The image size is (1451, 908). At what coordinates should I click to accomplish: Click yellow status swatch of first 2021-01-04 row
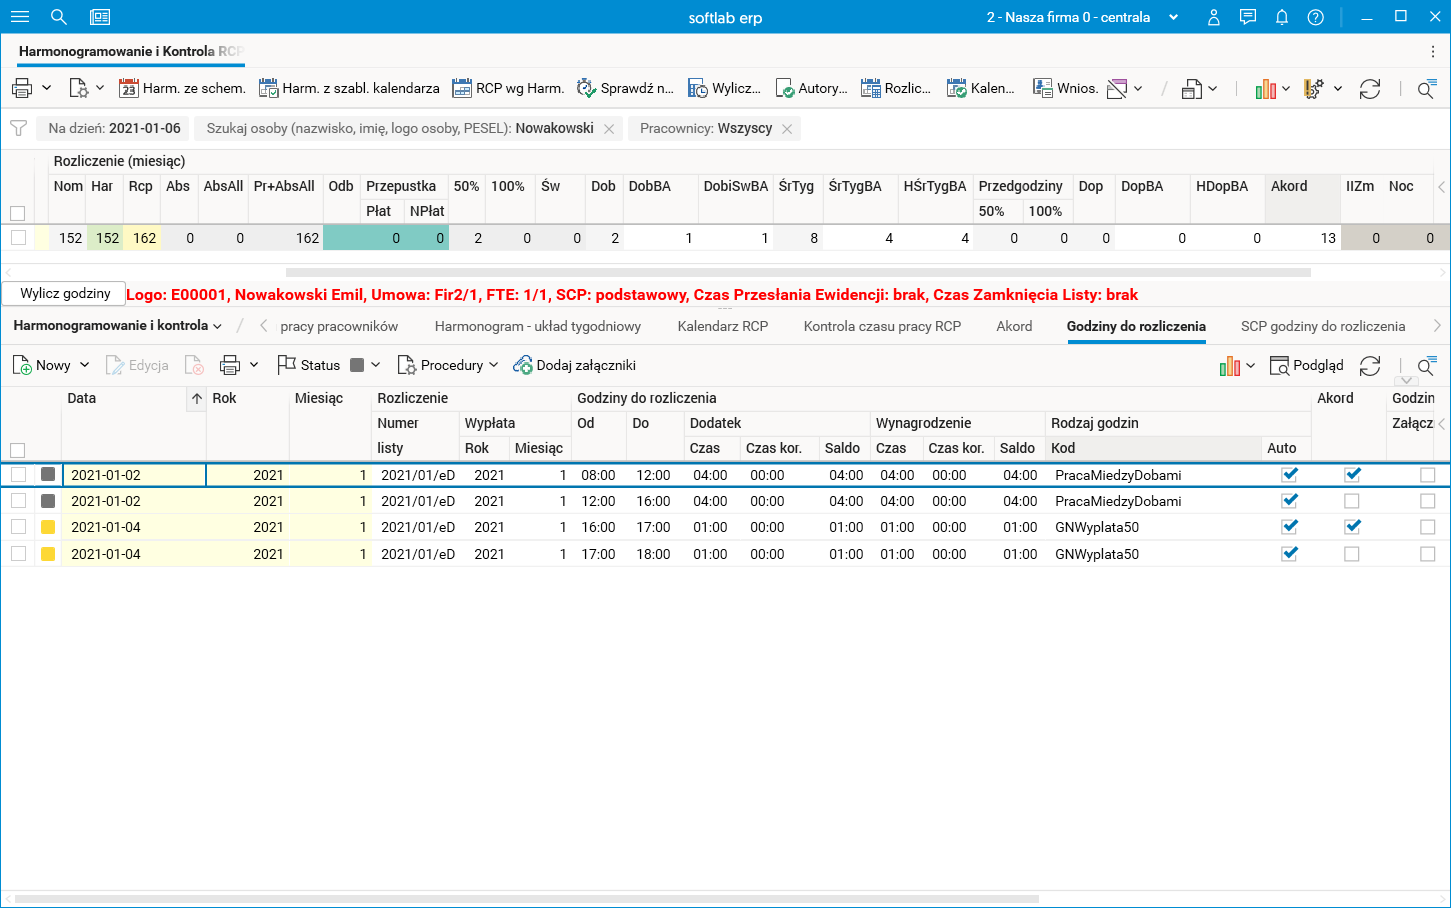(48, 527)
